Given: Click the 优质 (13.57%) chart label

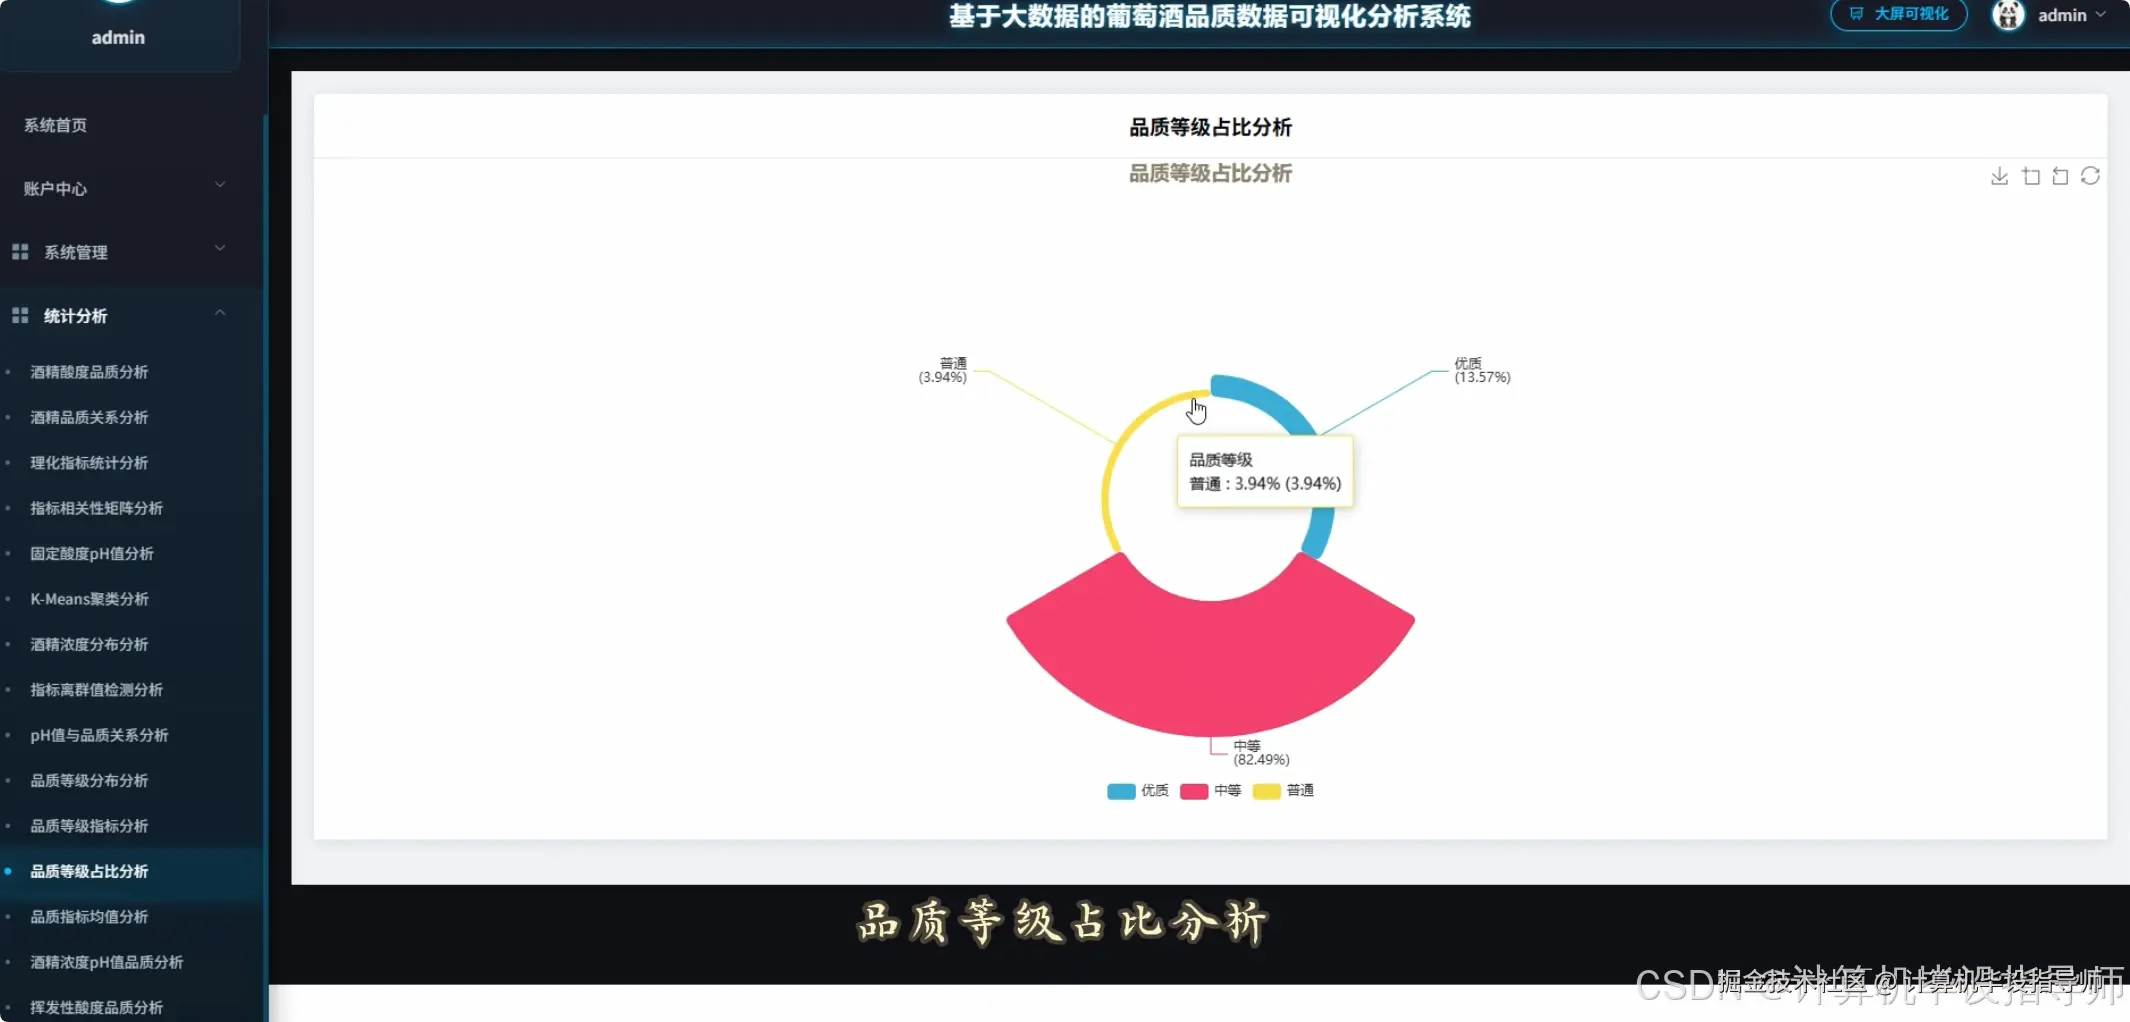Looking at the screenshot, I should (1482, 370).
